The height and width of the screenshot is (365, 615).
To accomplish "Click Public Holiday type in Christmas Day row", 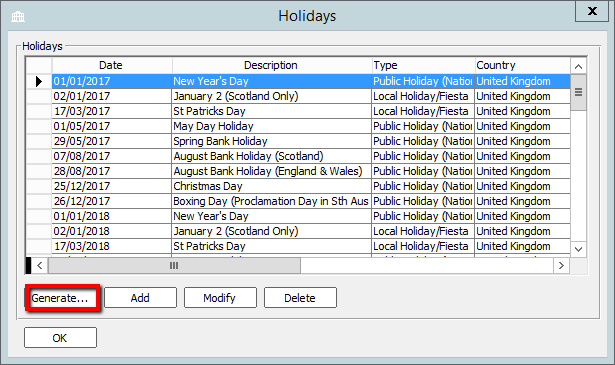I will pyautogui.click(x=423, y=186).
